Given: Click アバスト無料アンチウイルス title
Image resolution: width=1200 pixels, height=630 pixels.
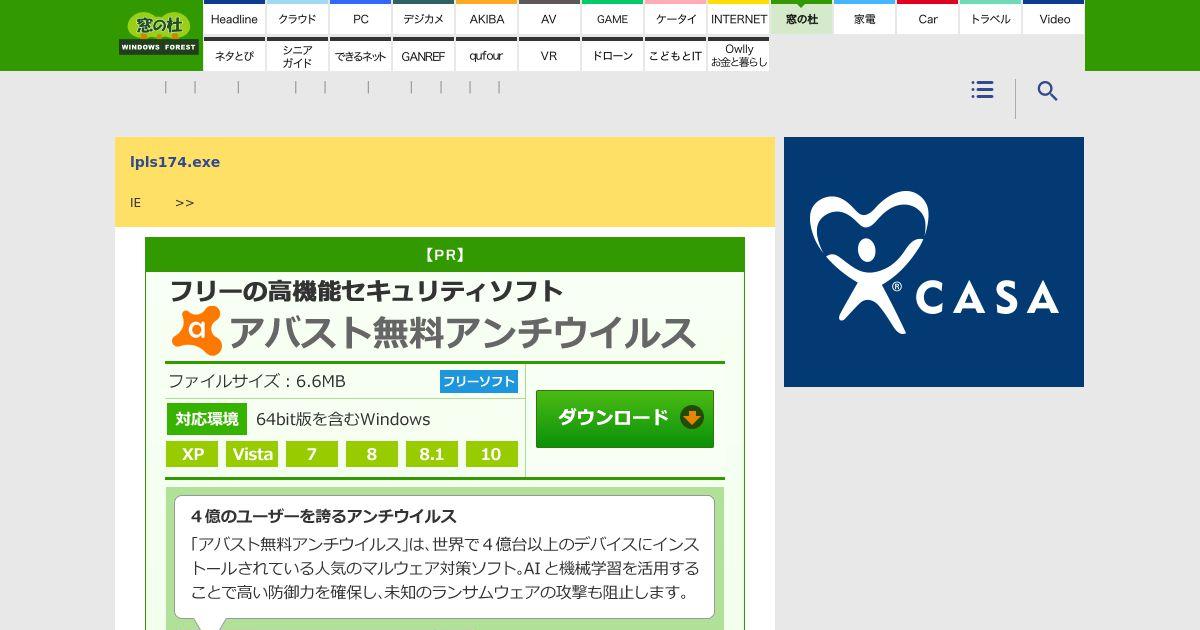Looking at the screenshot, I should (x=462, y=332).
